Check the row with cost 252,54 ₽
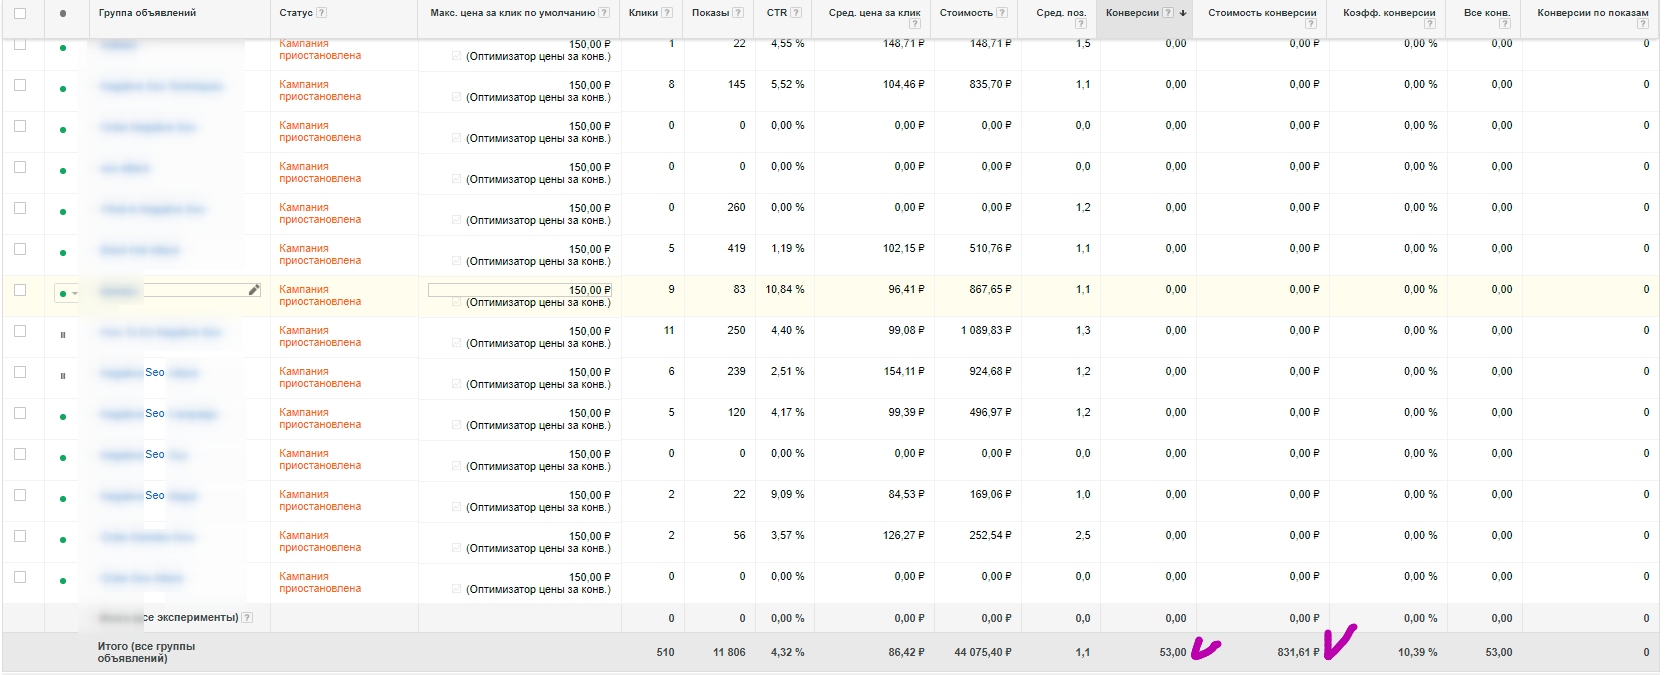This screenshot has width=1668, height=675. tap(20, 536)
